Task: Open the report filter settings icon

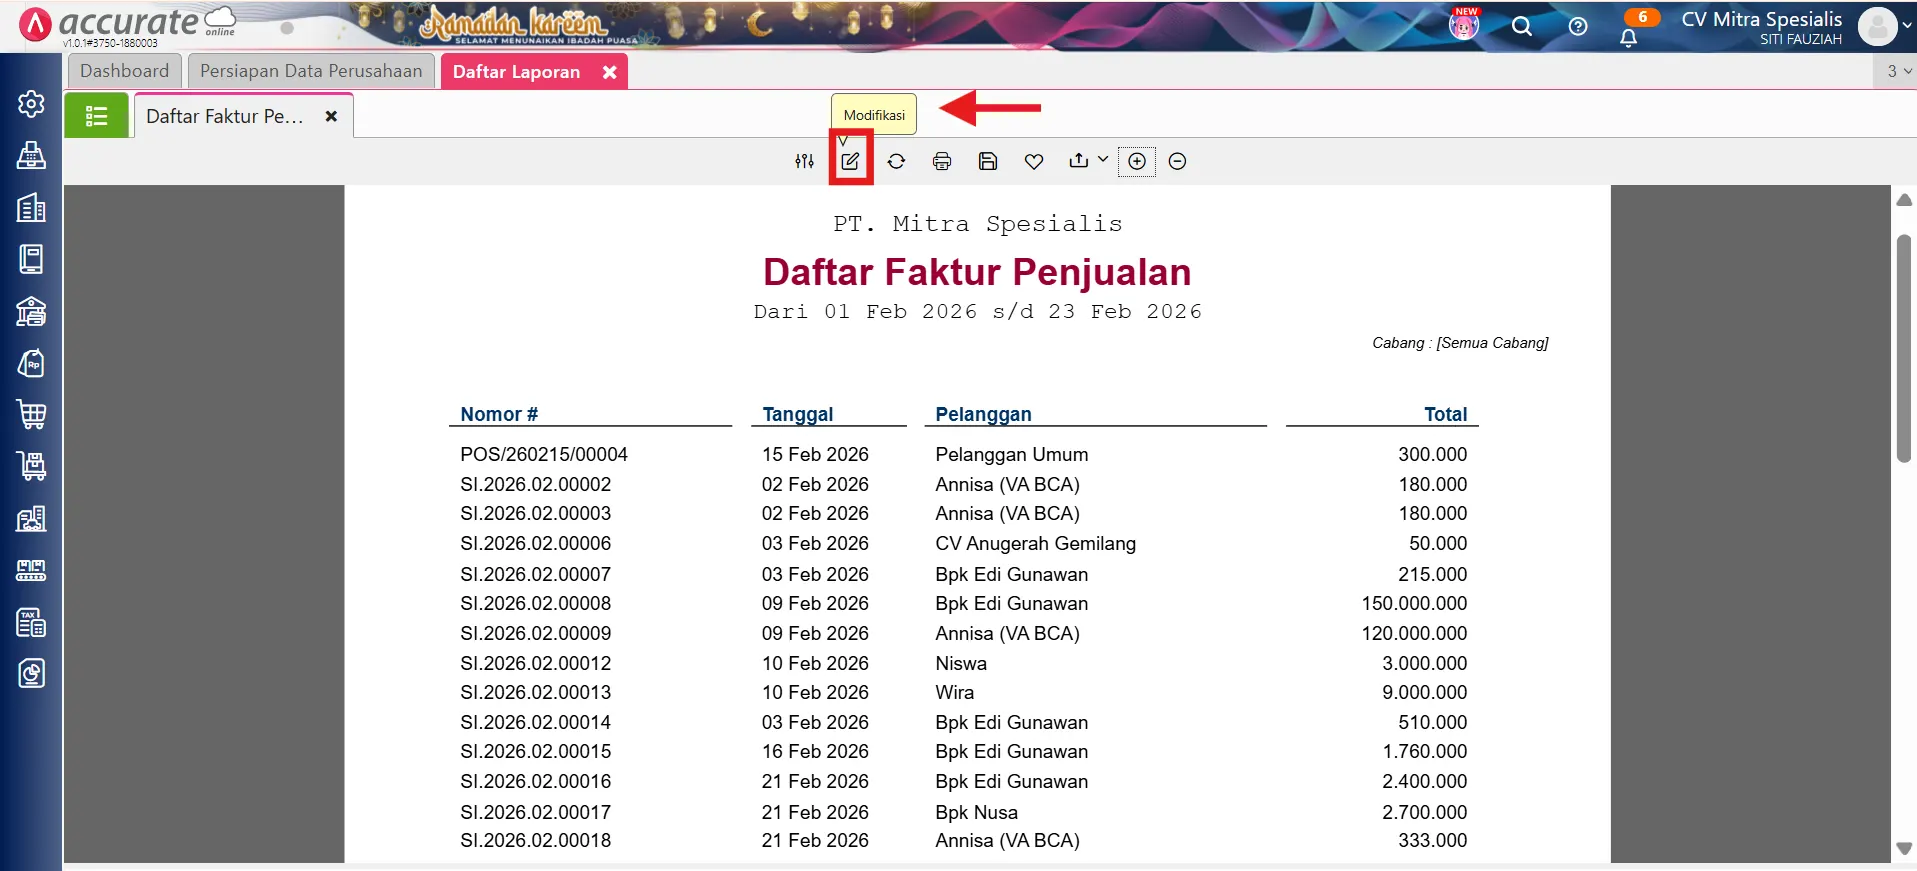Action: [804, 161]
